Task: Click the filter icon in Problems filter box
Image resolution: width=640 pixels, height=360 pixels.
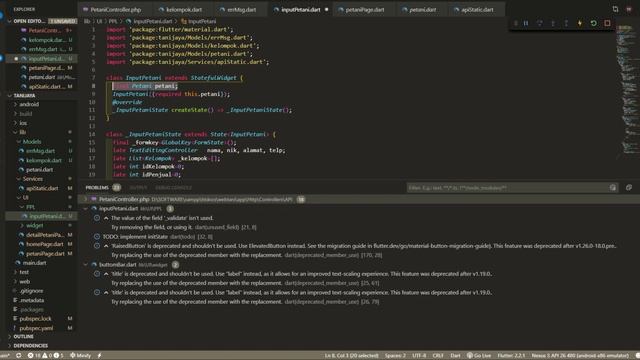Action: tap(613, 188)
